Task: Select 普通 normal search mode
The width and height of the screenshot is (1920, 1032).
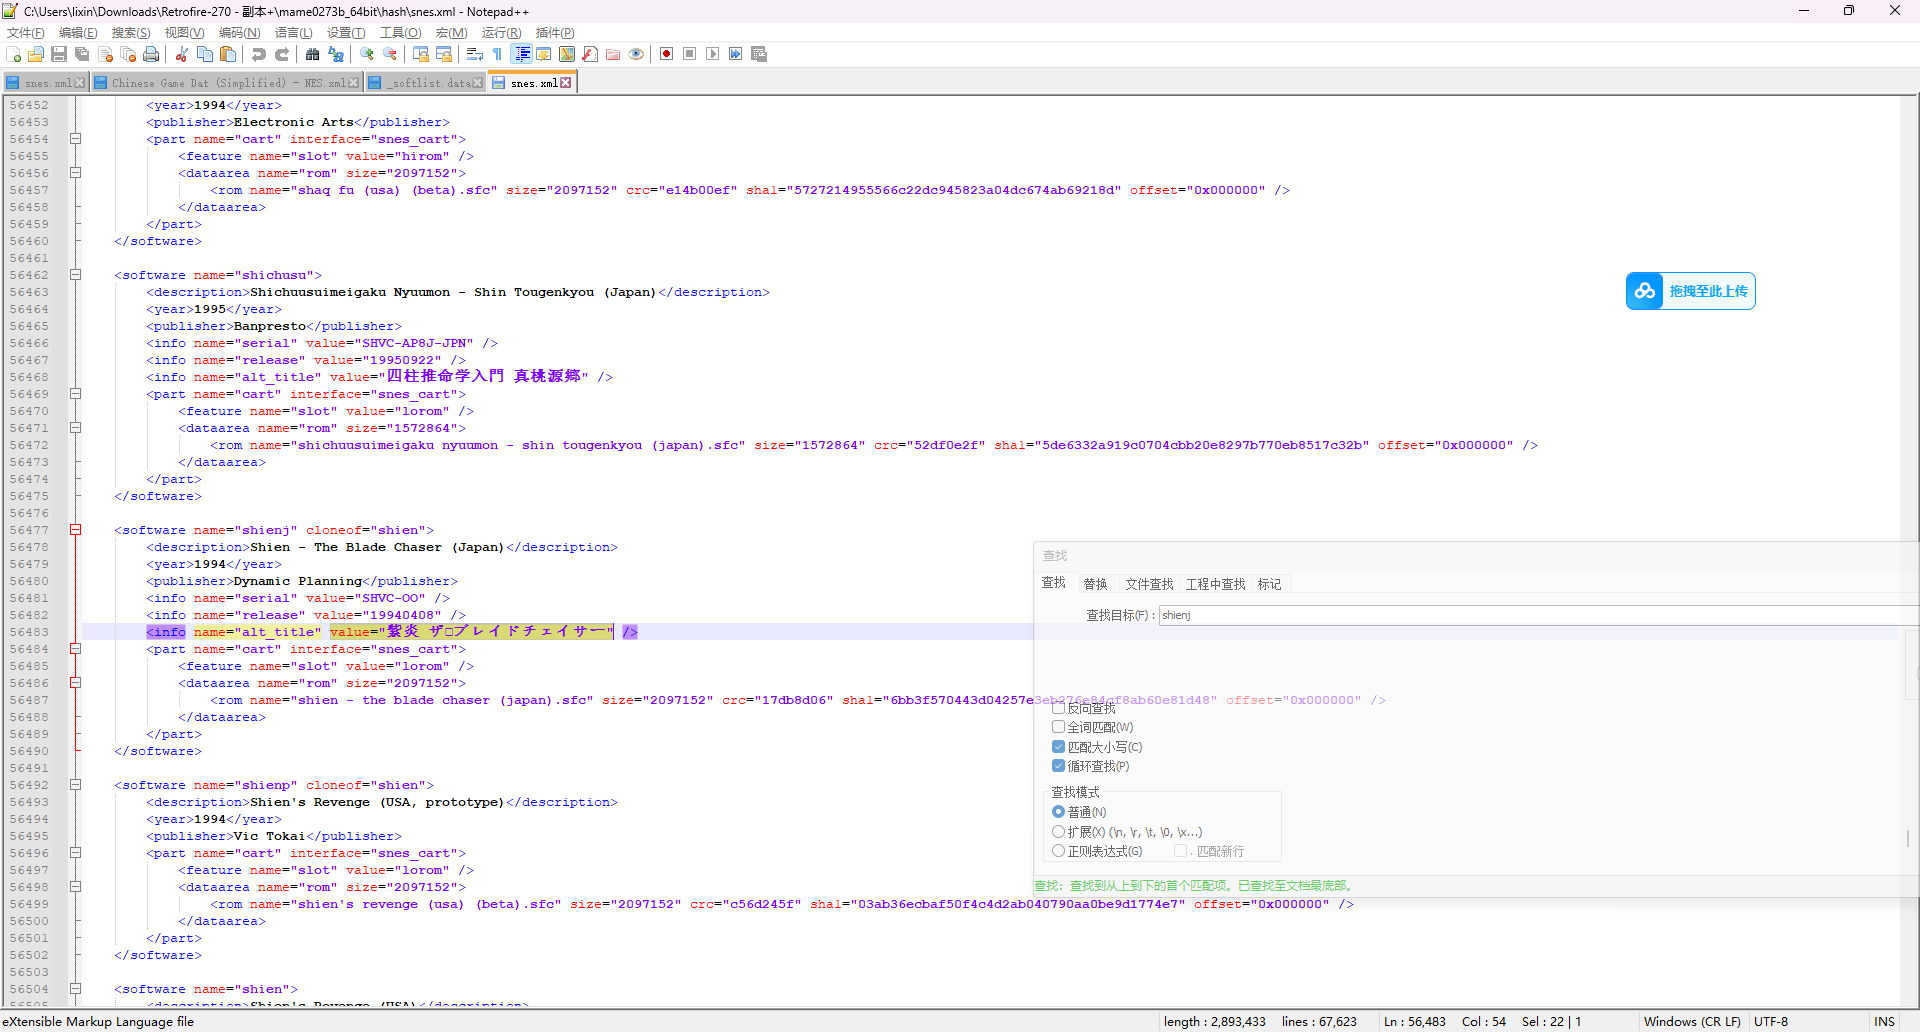Action: pyautogui.click(x=1059, y=812)
